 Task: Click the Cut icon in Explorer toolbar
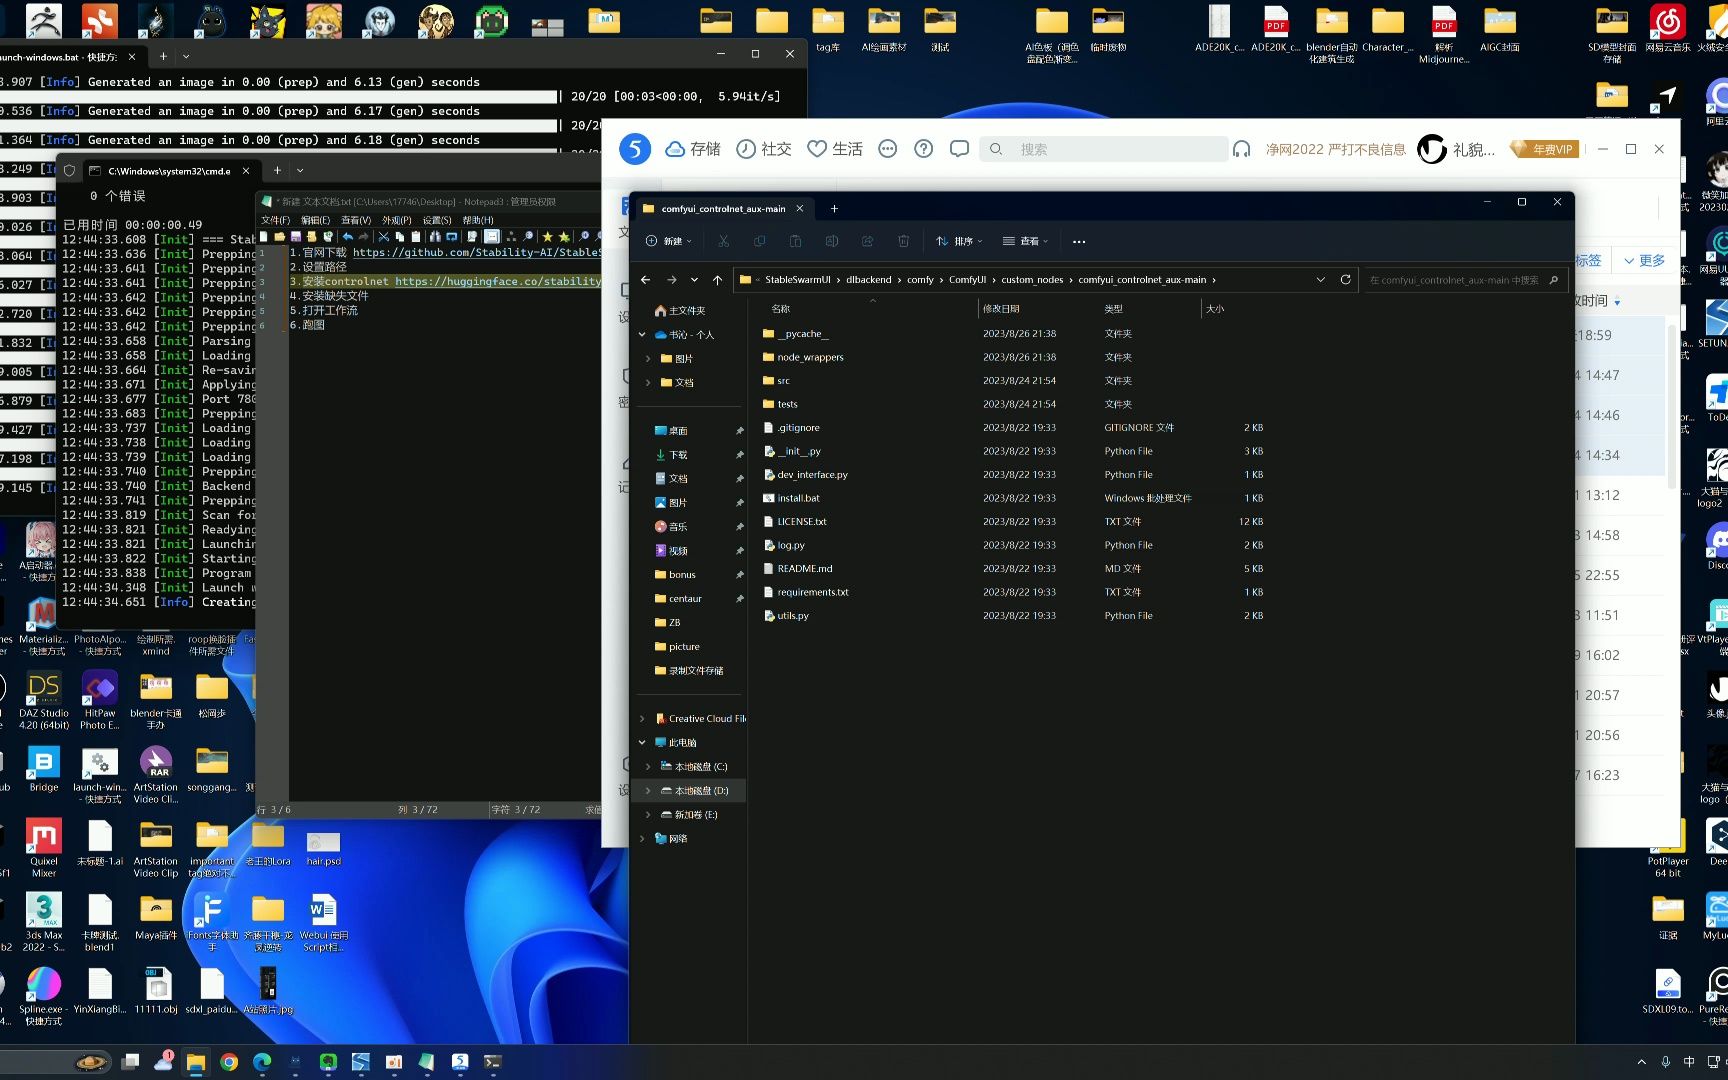(723, 241)
